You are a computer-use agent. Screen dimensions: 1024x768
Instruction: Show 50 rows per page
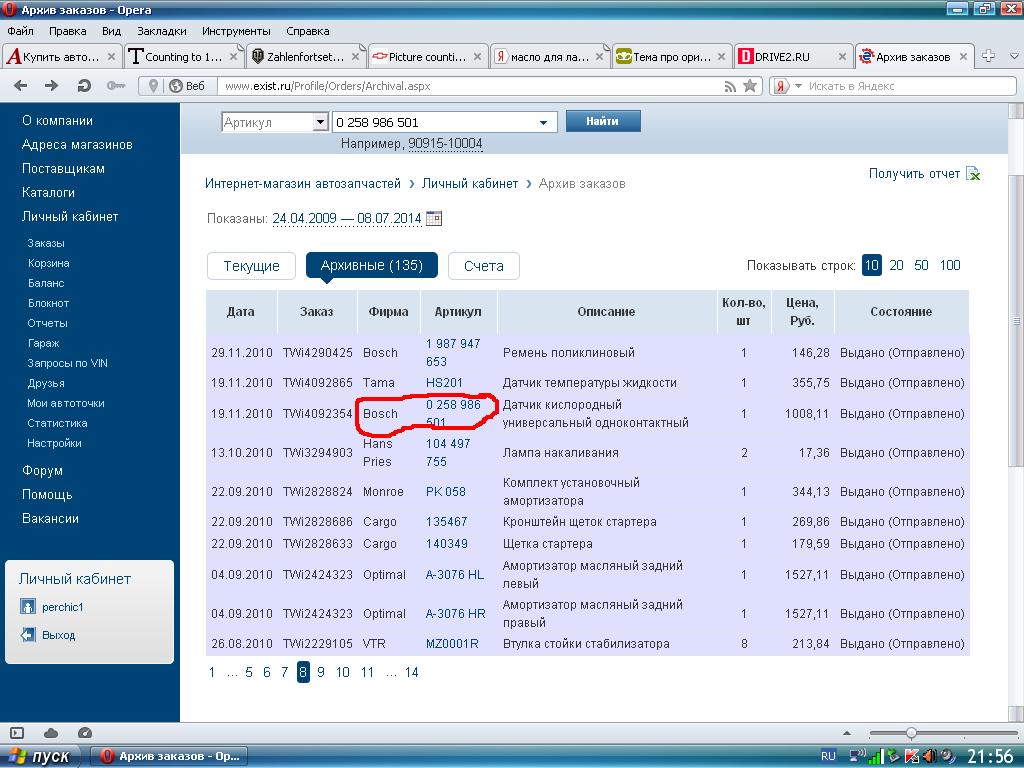(921, 265)
